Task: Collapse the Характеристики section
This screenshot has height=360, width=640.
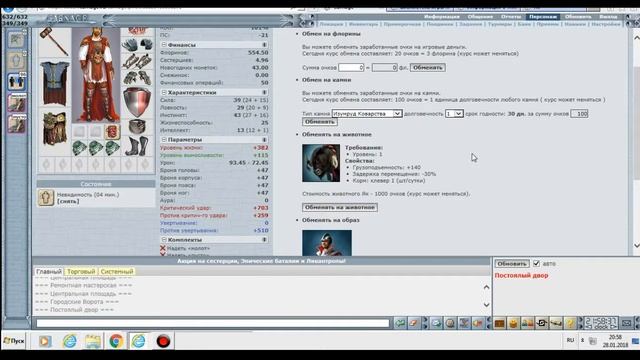Action: pyautogui.click(x=164, y=93)
